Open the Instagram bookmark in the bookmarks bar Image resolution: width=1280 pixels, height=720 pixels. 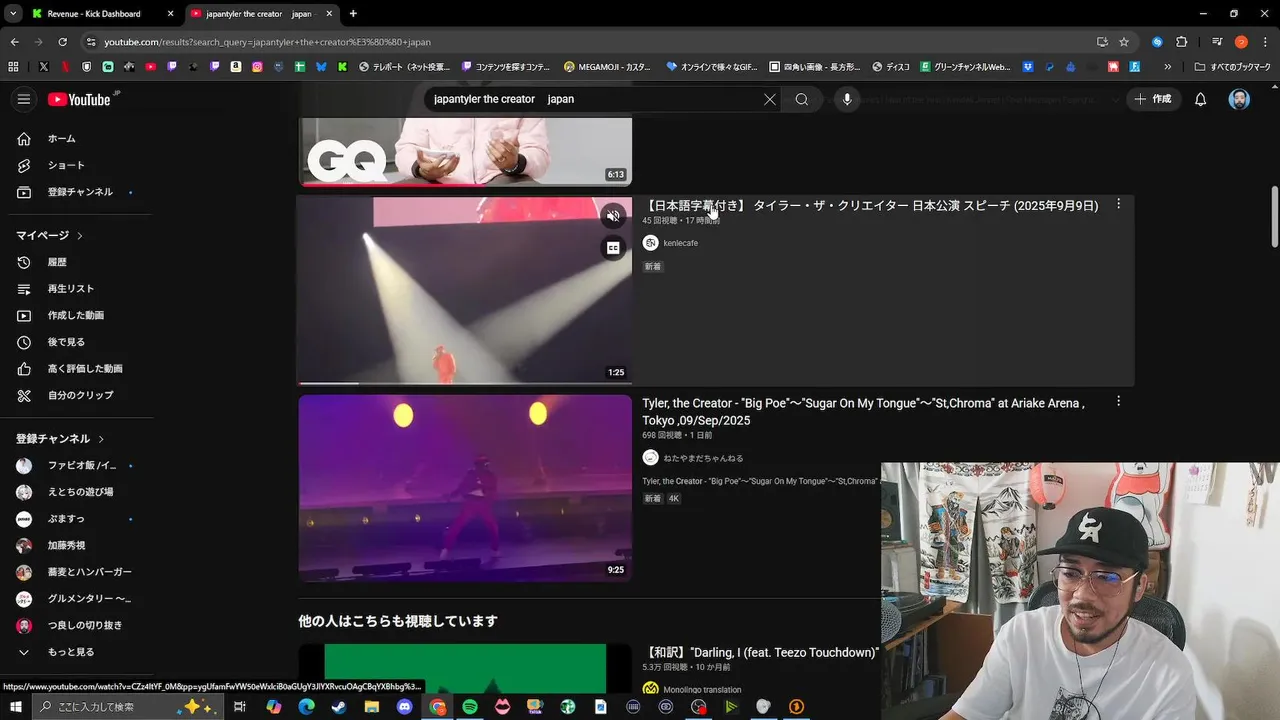pos(257,67)
